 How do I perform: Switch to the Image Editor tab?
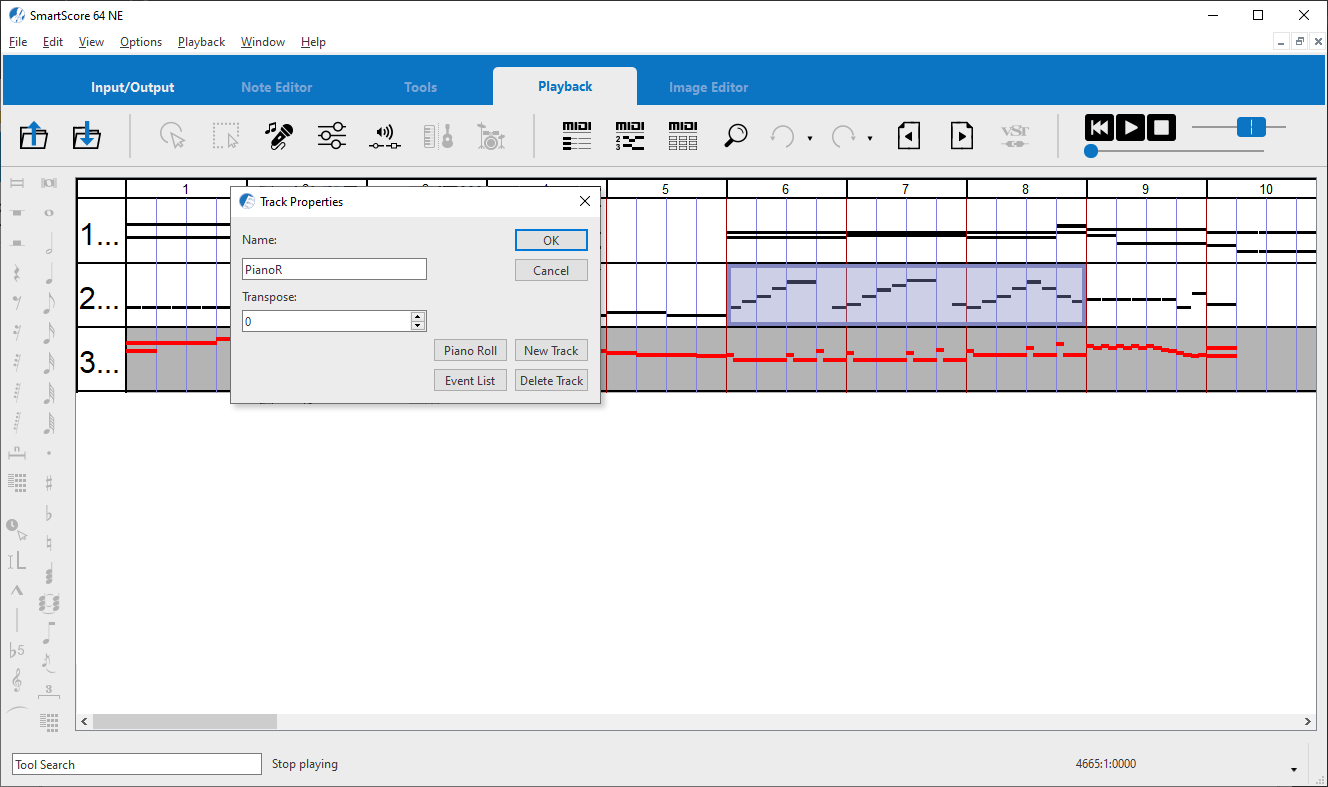coord(709,87)
